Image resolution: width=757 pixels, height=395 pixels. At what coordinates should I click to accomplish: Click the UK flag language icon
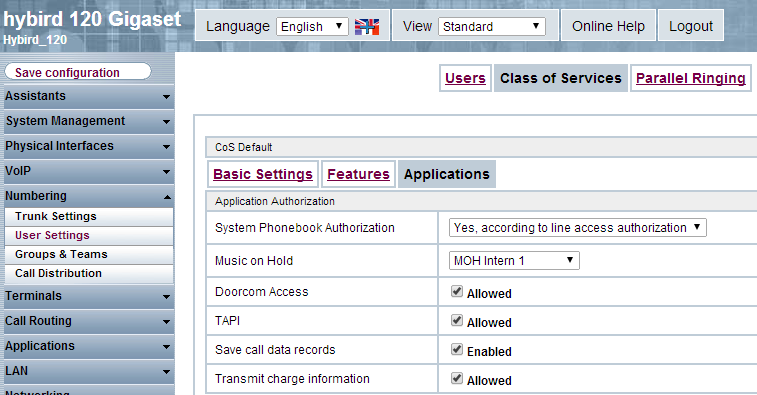click(x=367, y=27)
